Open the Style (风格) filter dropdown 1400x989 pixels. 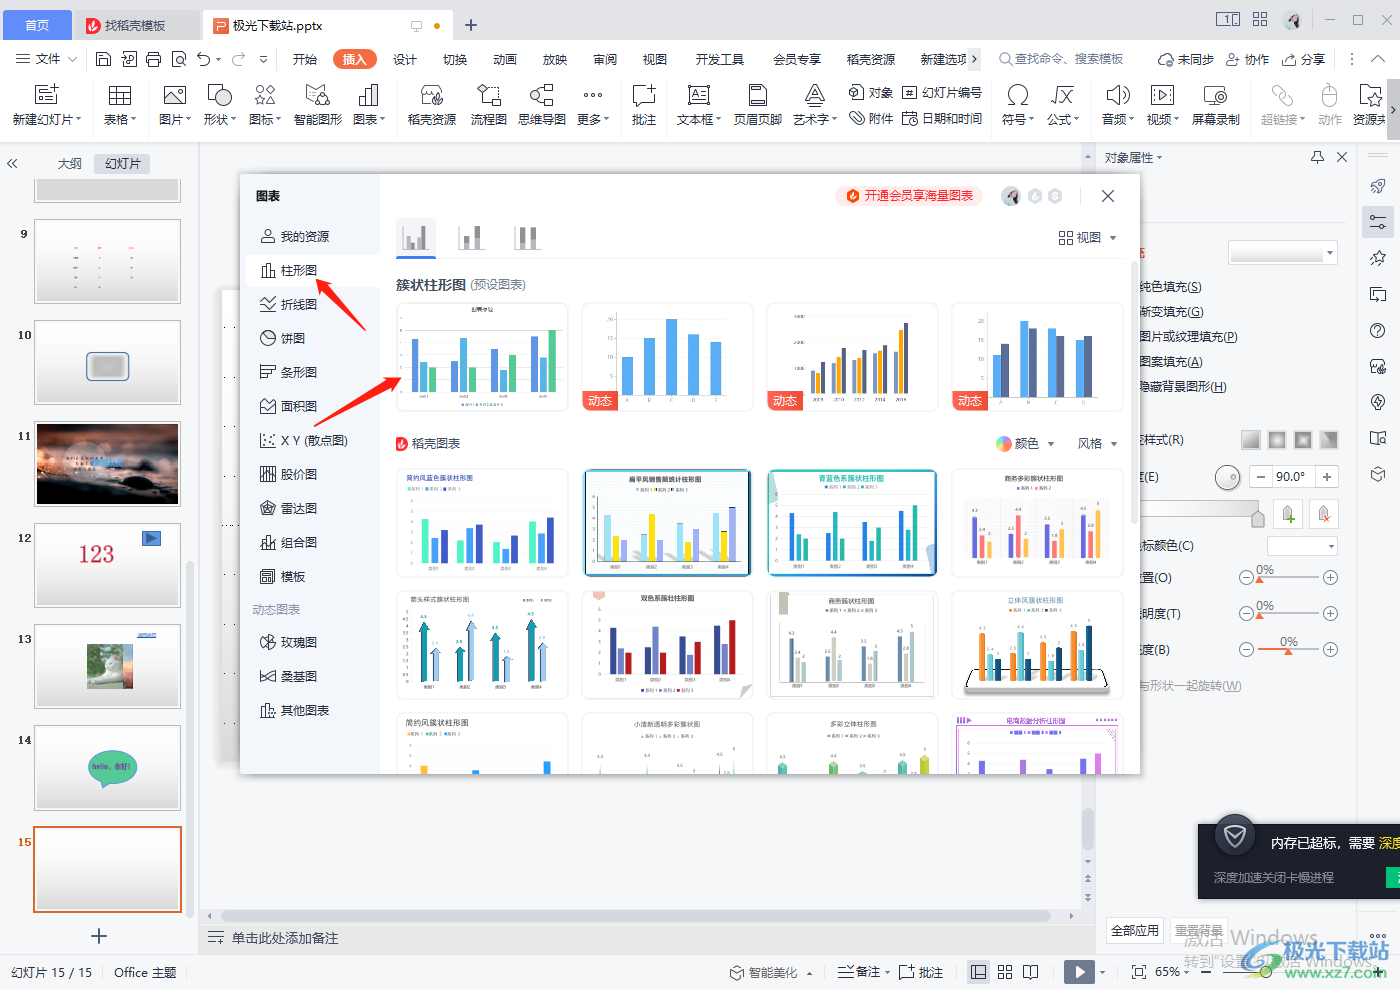point(1097,443)
